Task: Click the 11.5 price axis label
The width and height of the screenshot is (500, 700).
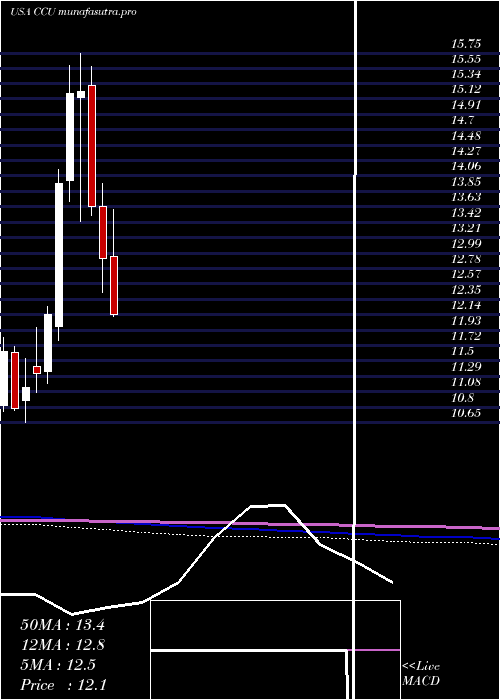Action: pyautogui.click(x=463, y=351)
